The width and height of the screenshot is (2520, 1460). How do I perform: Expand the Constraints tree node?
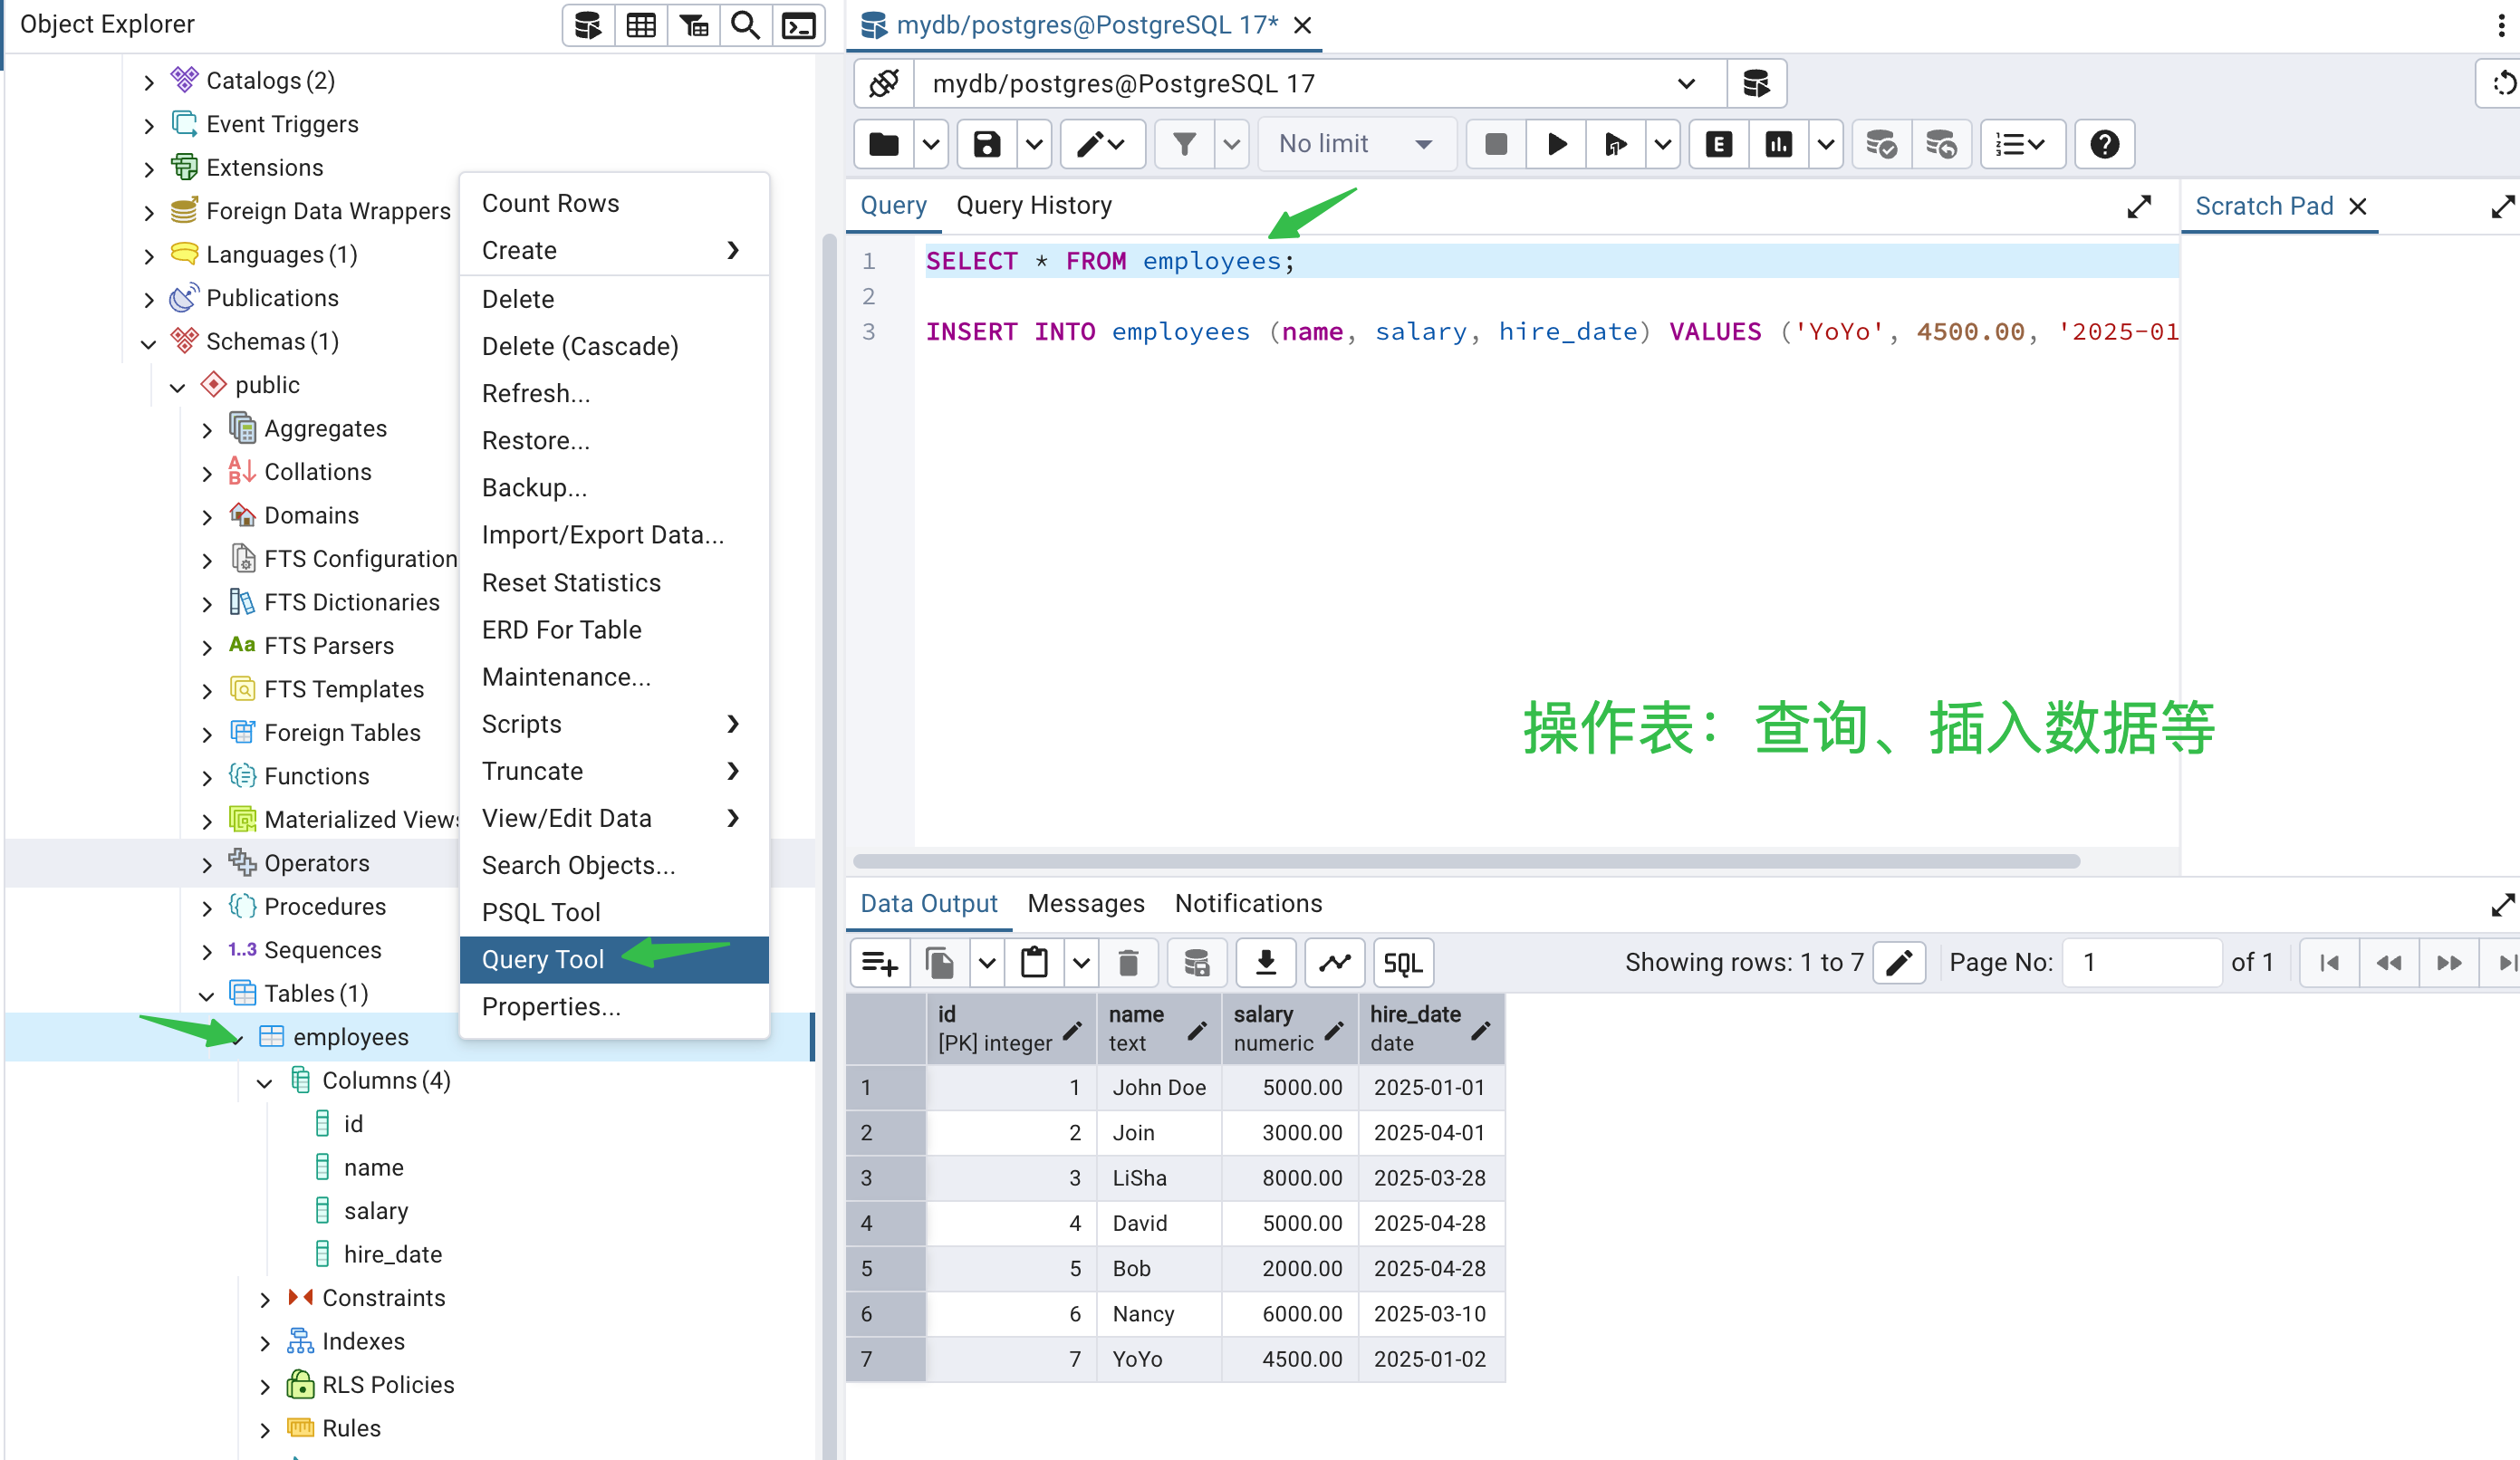(265, 1298)
